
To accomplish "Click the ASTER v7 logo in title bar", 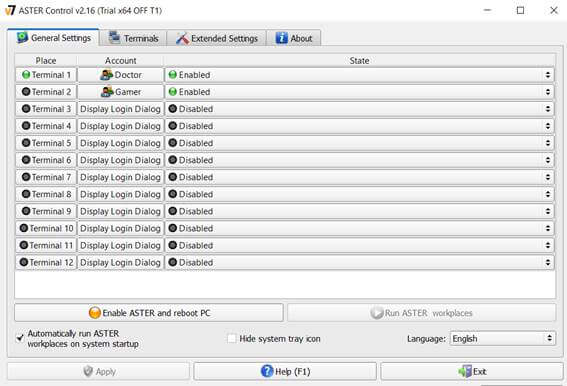I will (x=10, y=10).
